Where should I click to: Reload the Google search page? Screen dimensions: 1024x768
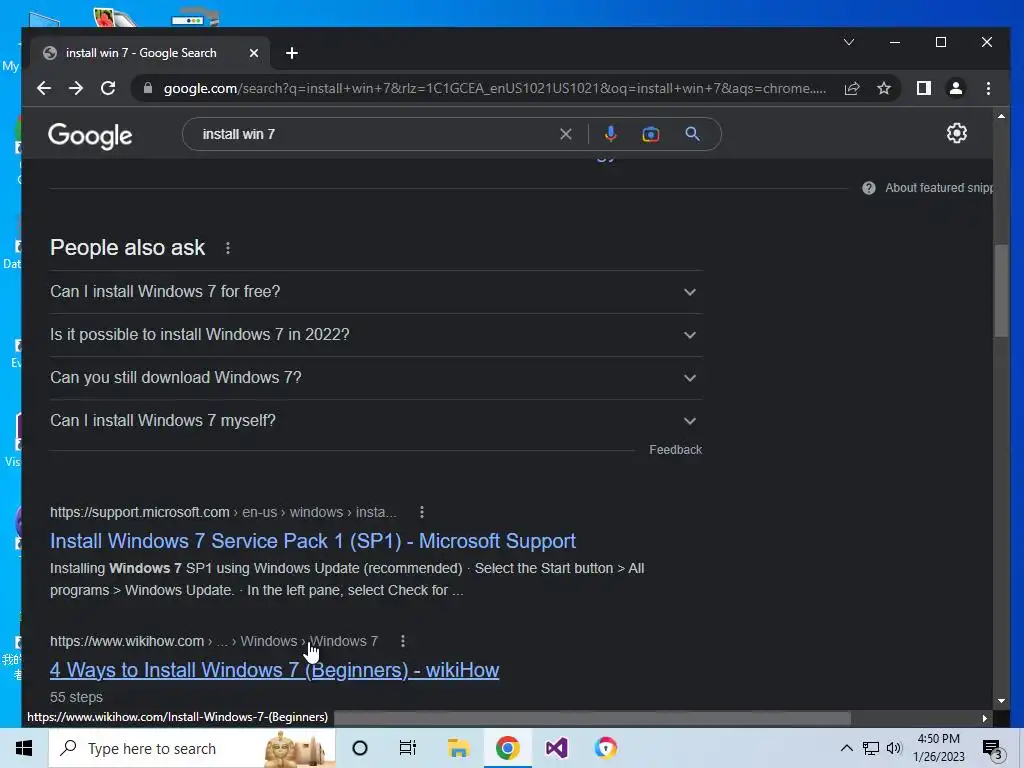pyautogui.click(x=108, y=88)
